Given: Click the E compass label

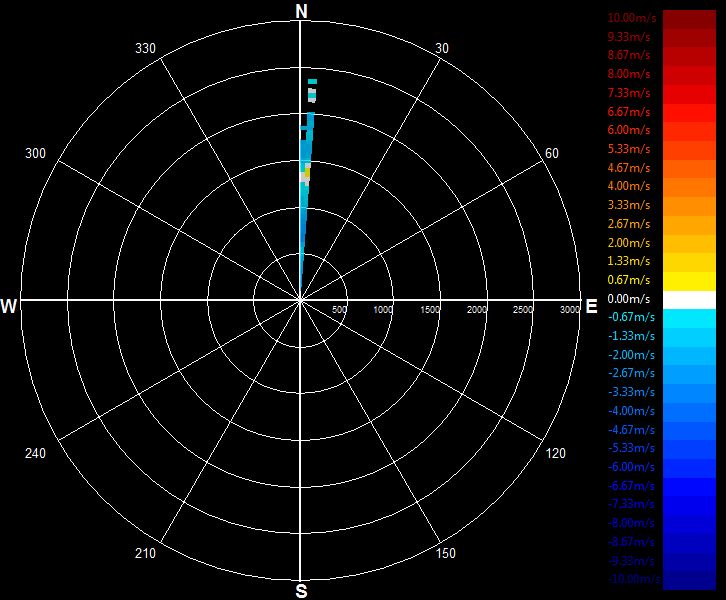Looking at the screenshot, I should click(x=591, y=306).
